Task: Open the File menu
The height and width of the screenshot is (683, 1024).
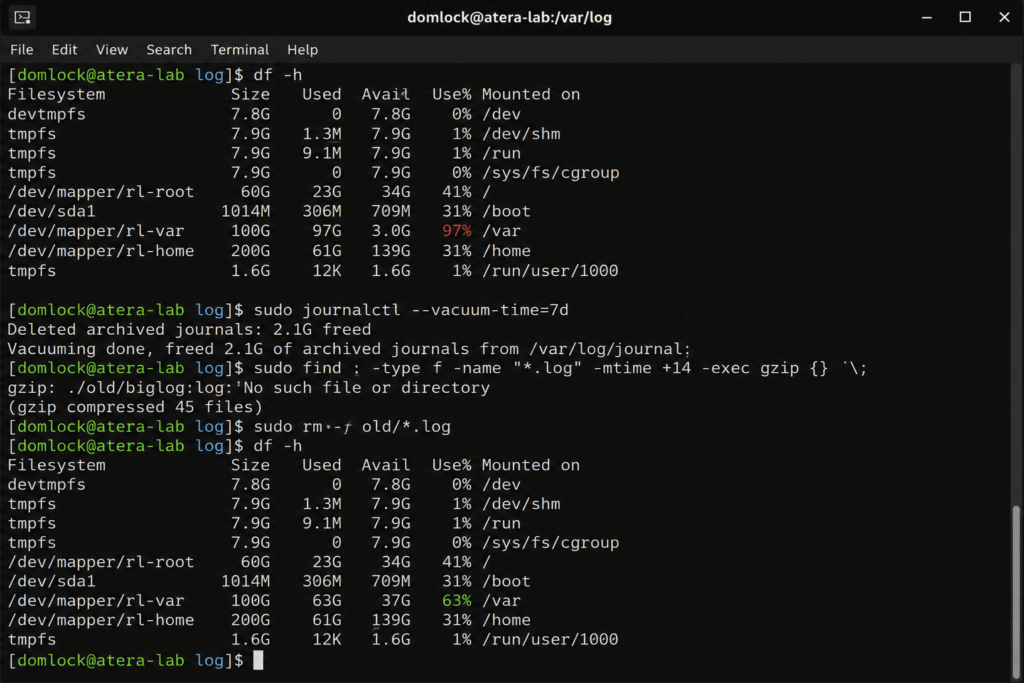Action: point(22,50)
